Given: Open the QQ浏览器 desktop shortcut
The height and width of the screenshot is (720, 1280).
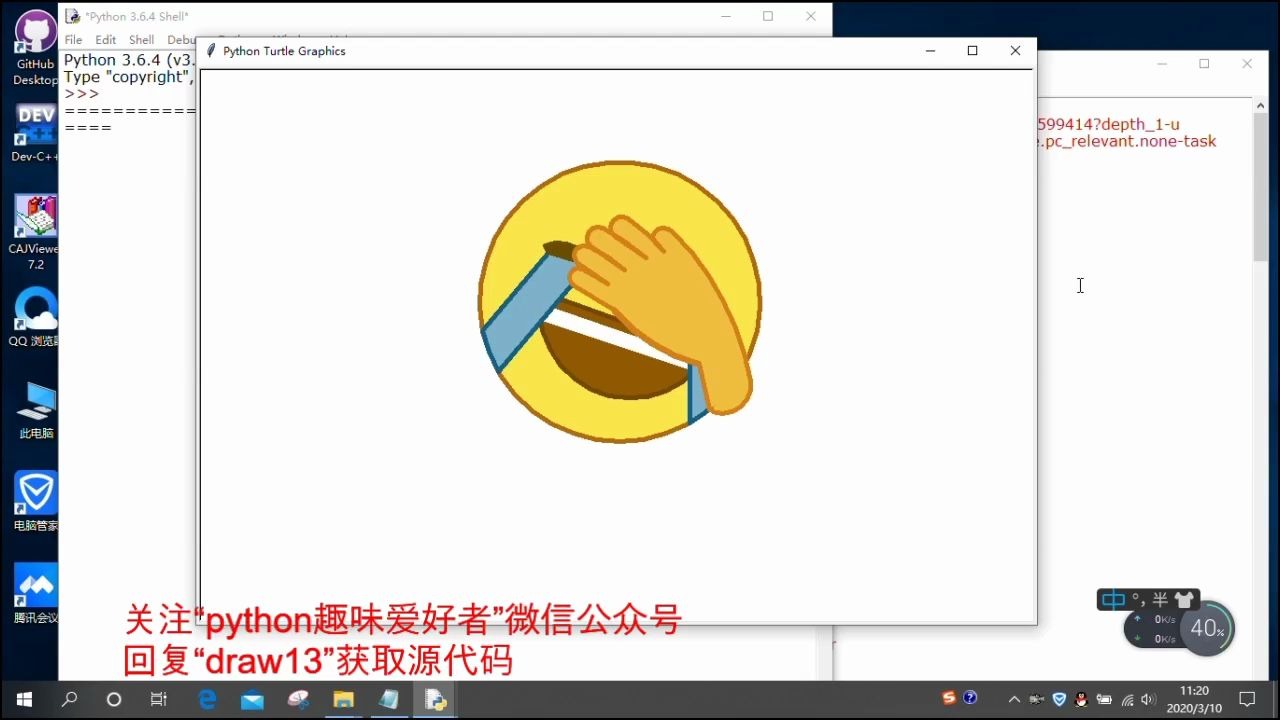Looking at the screenshot, I should coord(35,318).
